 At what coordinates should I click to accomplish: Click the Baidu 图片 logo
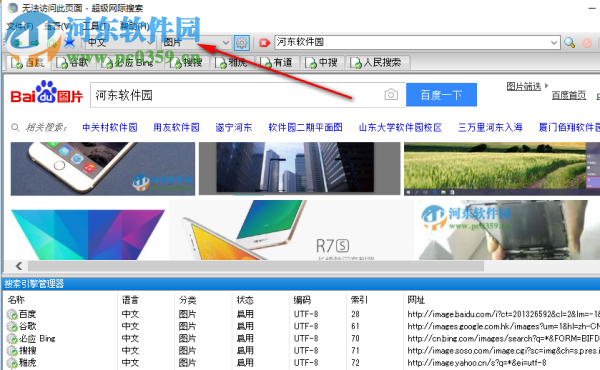(x=46, y=92)
